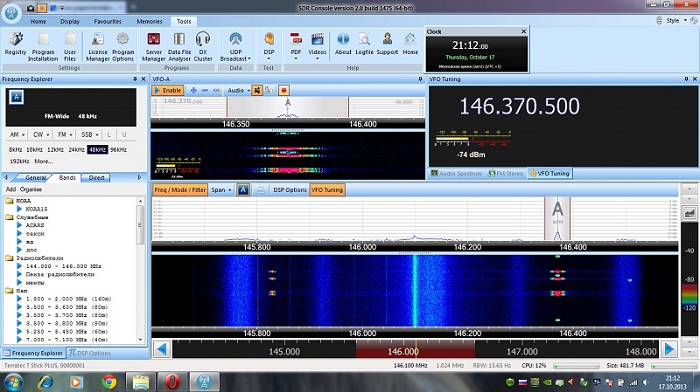Open the PDF help dropdown
The image size is (700, 392).
point(296,46)
